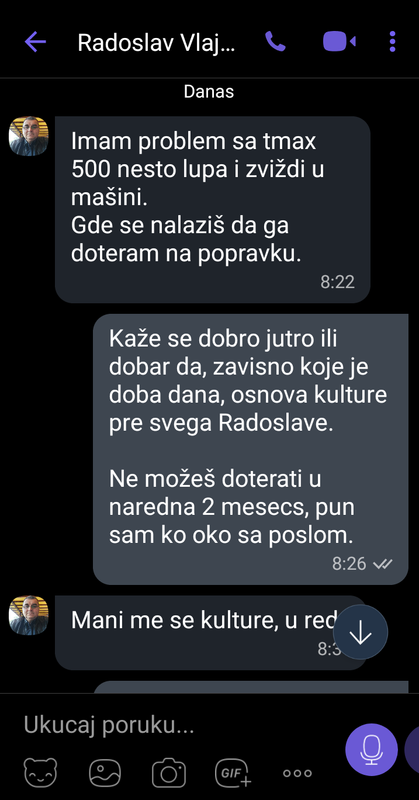This screenshot has width=419, height=800.
Task: Open the GIF creator button
Action: click(233, 772)
